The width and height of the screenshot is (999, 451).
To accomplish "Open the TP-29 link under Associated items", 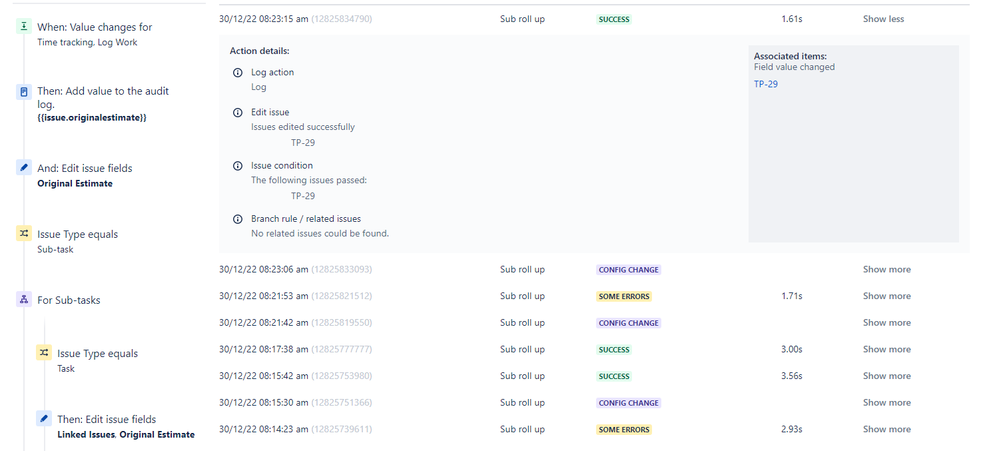I will pyautogui.click(x=766, y=84).
